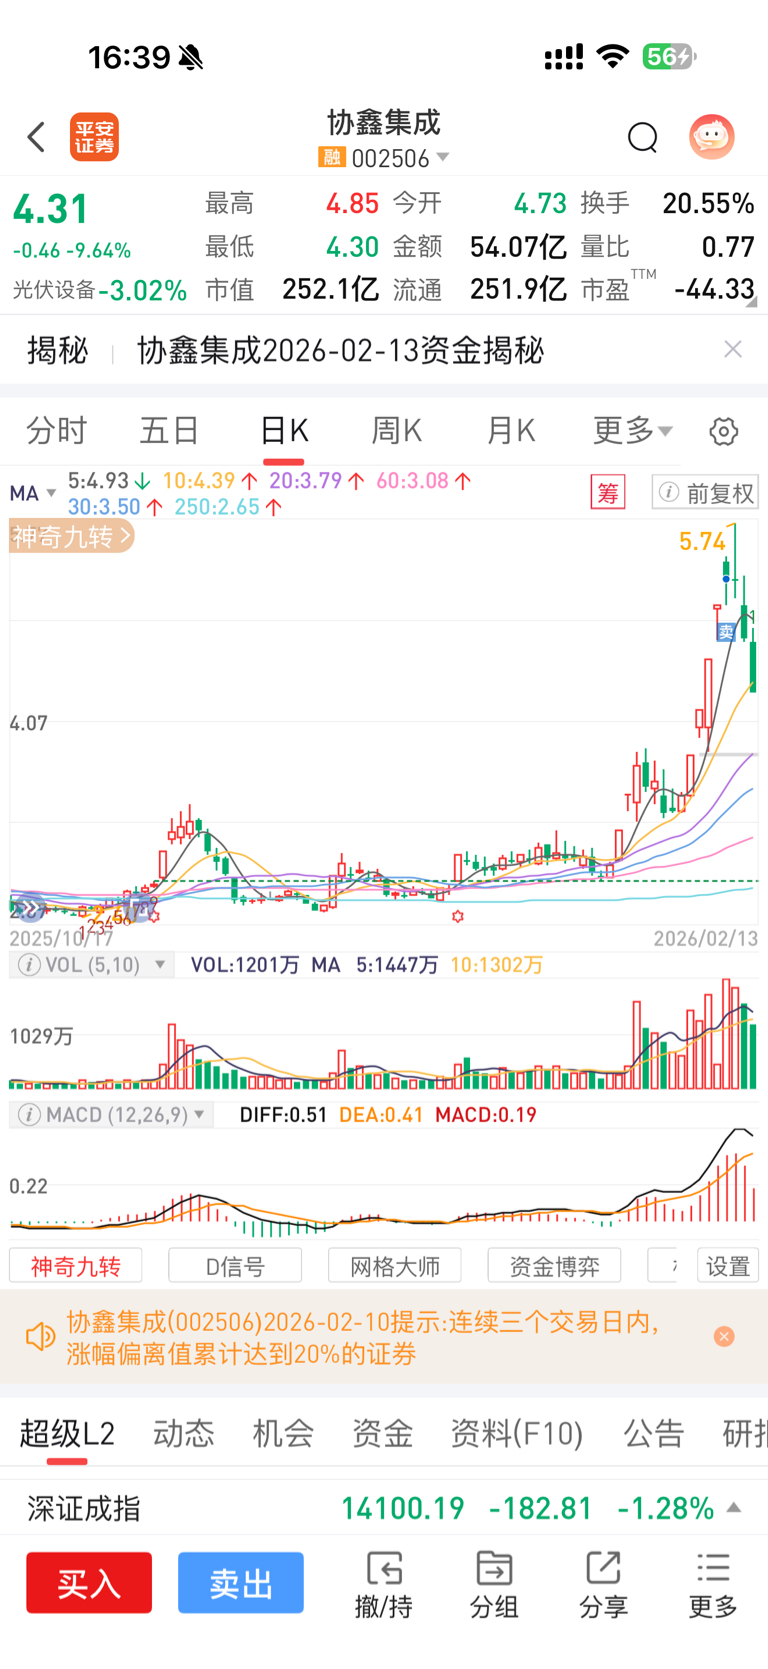Toggle the 筹 chip distribution icon
Screen dimensions: 768x1669
pyautogui.click(x=608, y=493)
